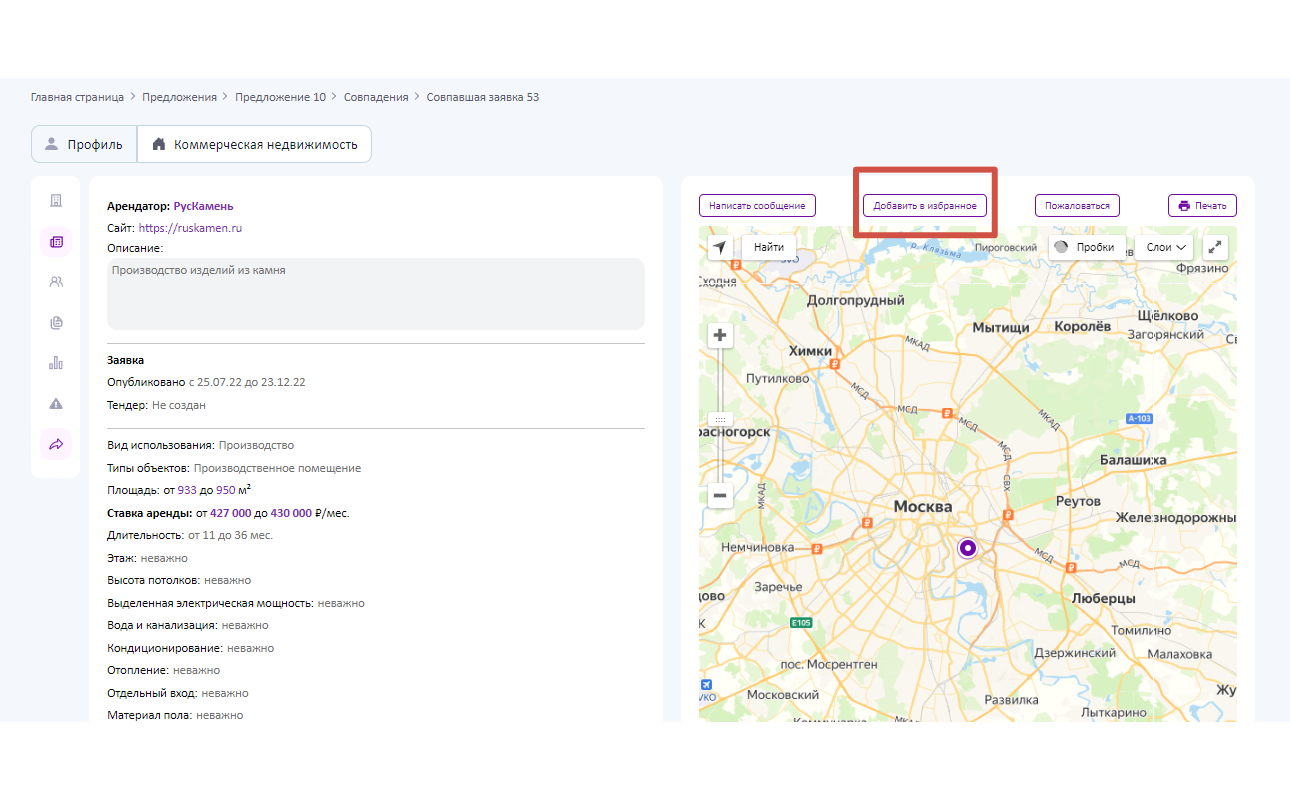Screen dimensions: 1290x800
Task: Click the Балашиха label on the map
Action: click(x=1133, y=460)
